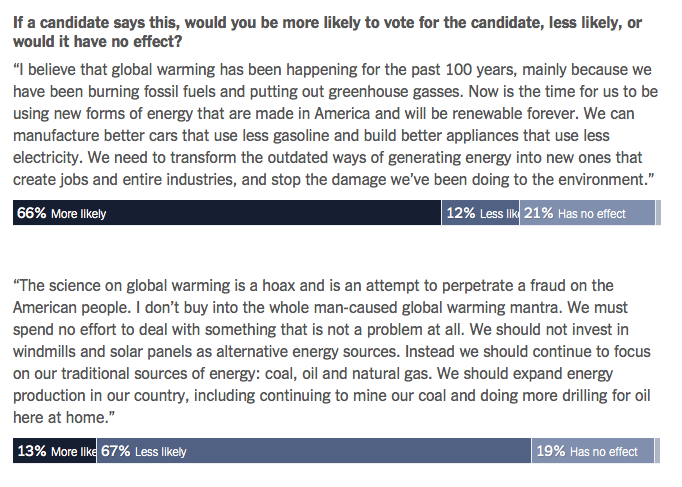Viewport: 682px width, 487px height.
Task: Click the unlabeled end segment of first bar
Action: pos(658,213)
